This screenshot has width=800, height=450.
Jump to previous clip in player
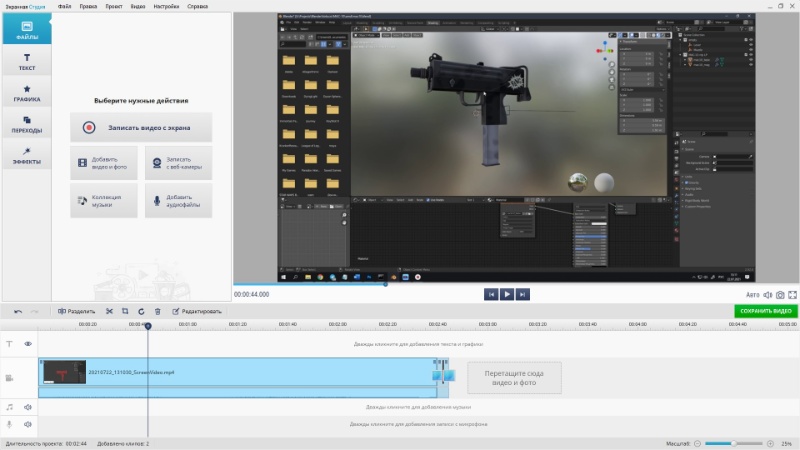point(491,294)
